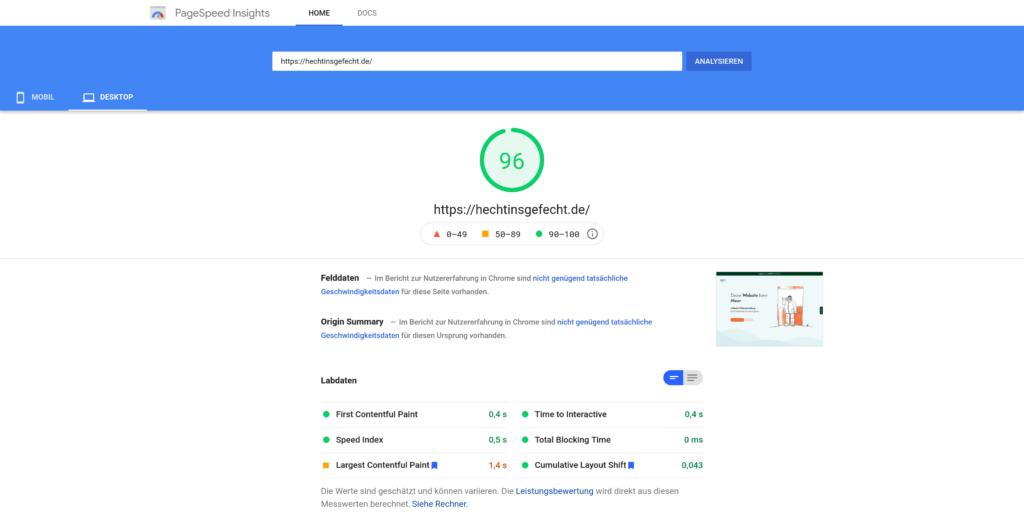Open Origin Summary 'Geschwindigkeitsdaten' link
The width and height of the screenshot is (1024, 517).
(360, 336)
